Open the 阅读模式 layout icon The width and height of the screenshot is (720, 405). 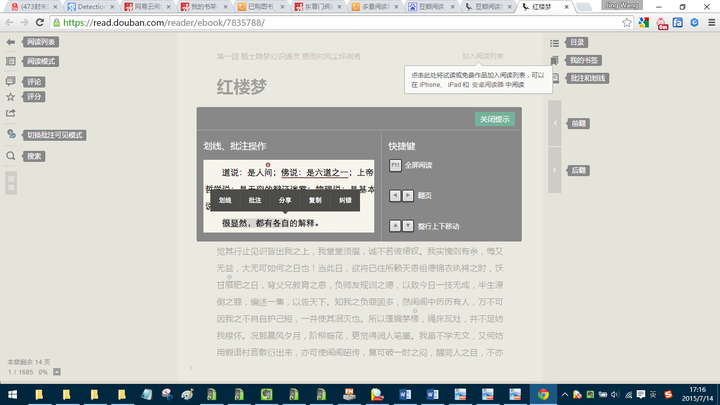(11, 61)
